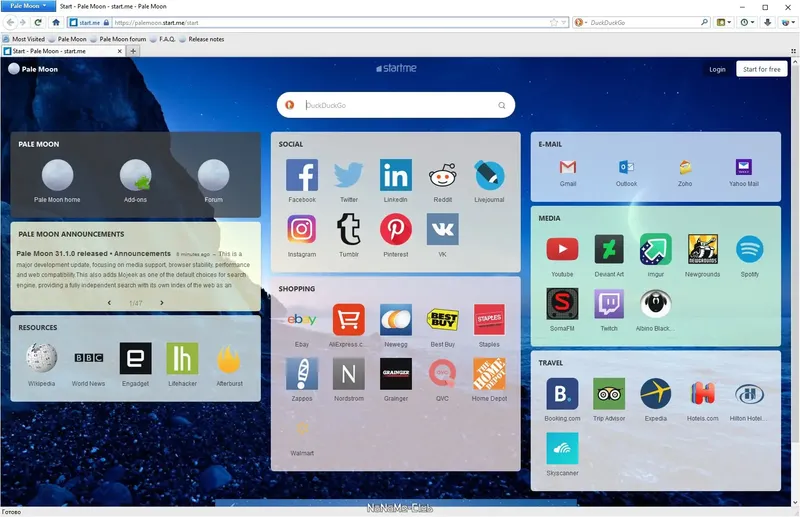Viewport: 800px width, 517px height.
Task: Click the Start for free button
Action: point(762,69)
